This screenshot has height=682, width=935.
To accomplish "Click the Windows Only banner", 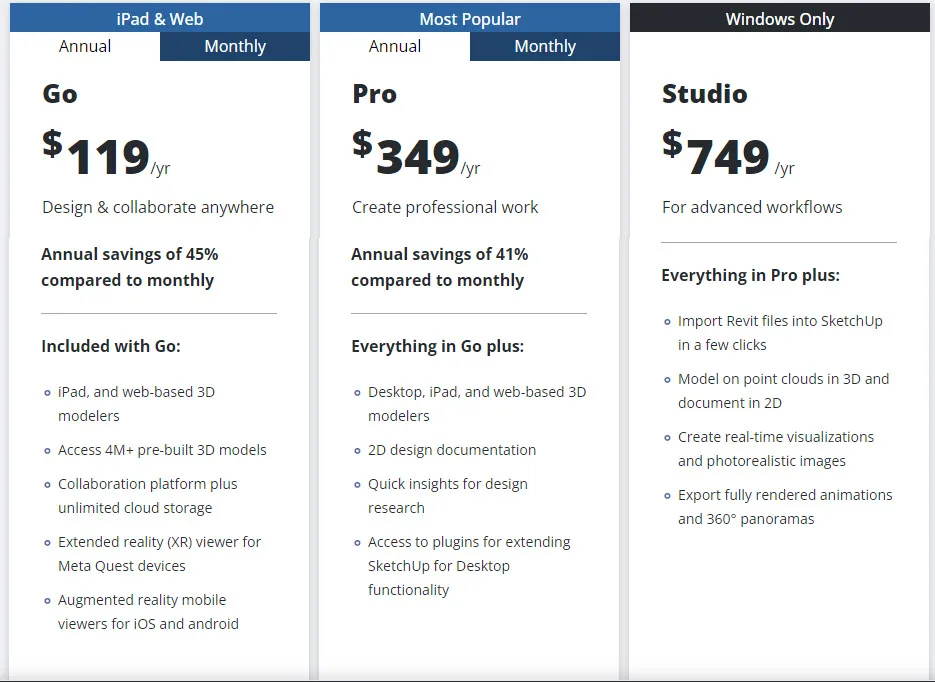I will pyautogui.click(x=780, y=18).
